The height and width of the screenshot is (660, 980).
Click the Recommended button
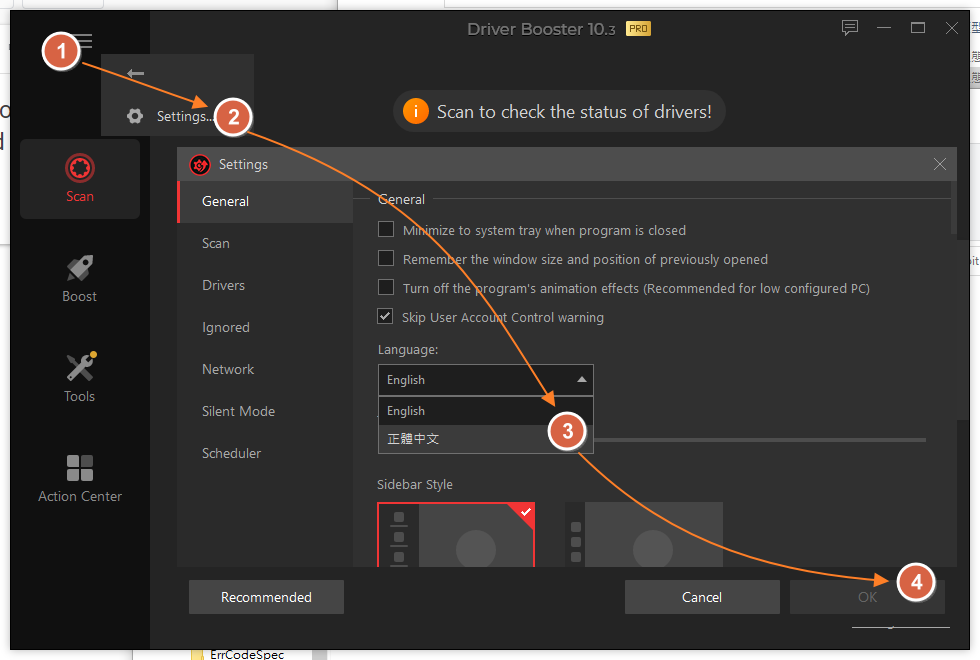[266, 597]
